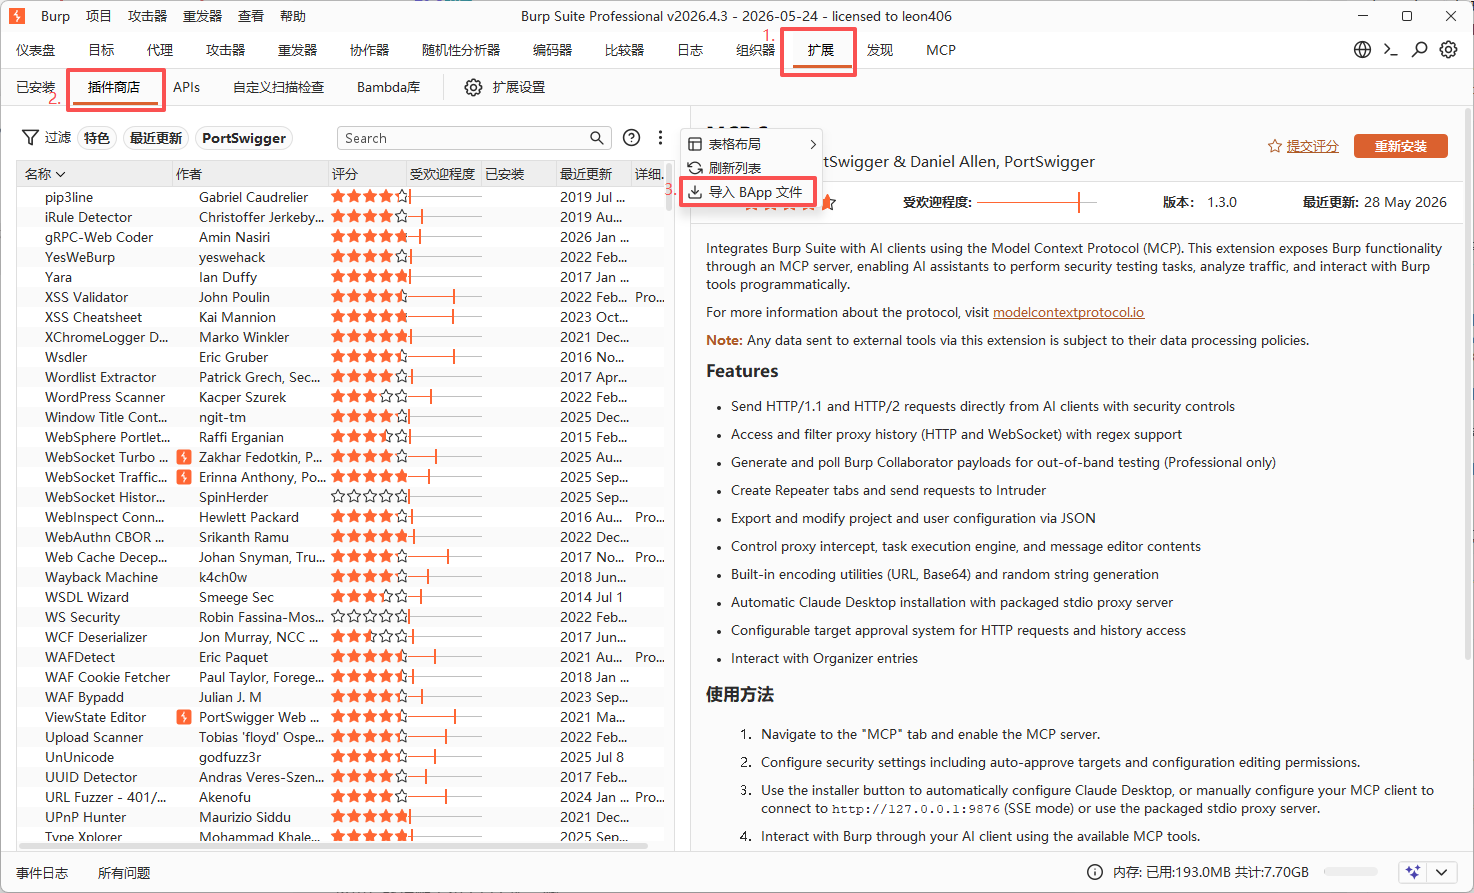Open the MCP tab
Viewport: 1474px width, 893px height.
[941, 50]
